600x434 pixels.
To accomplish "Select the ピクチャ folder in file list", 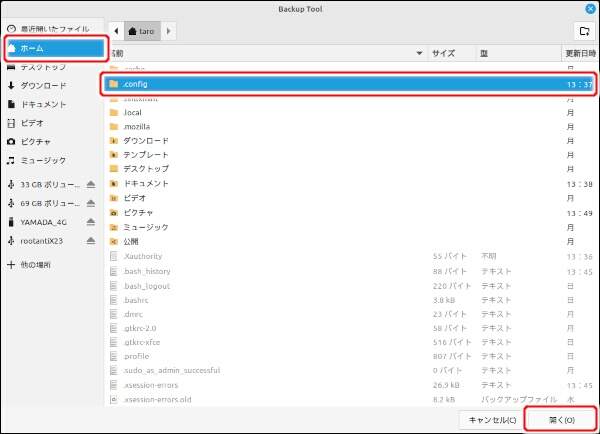I will (x=349, y=213).
